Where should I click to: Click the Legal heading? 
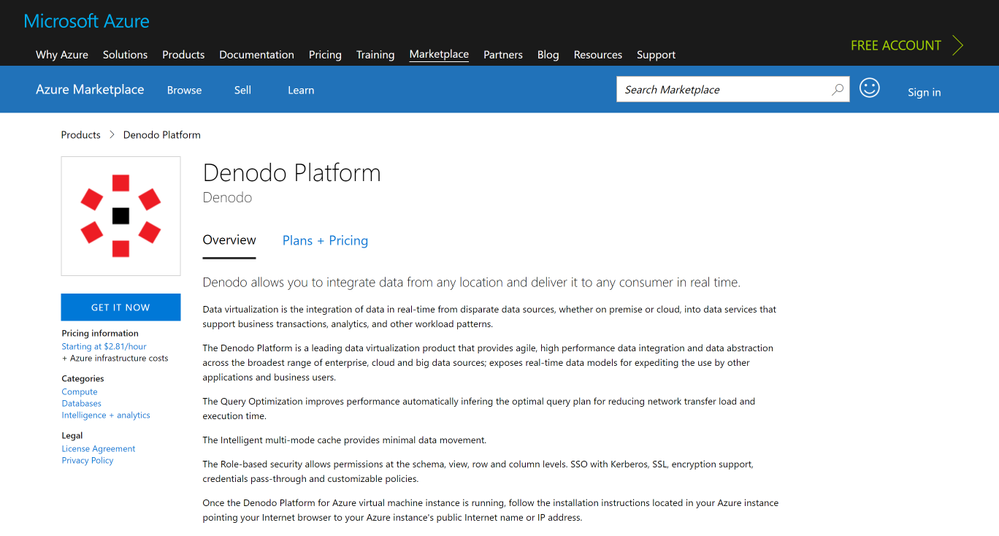pyautogui.click(x=72, y=435)
